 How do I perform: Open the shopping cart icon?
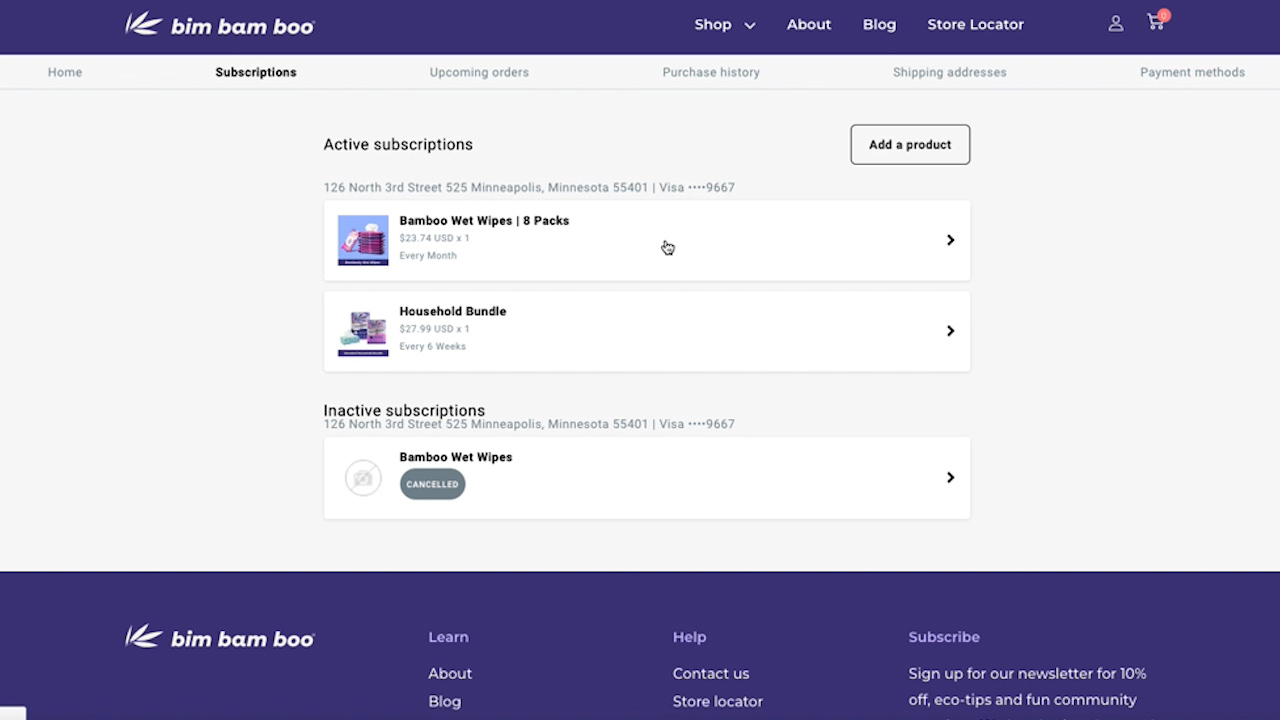1157,21
